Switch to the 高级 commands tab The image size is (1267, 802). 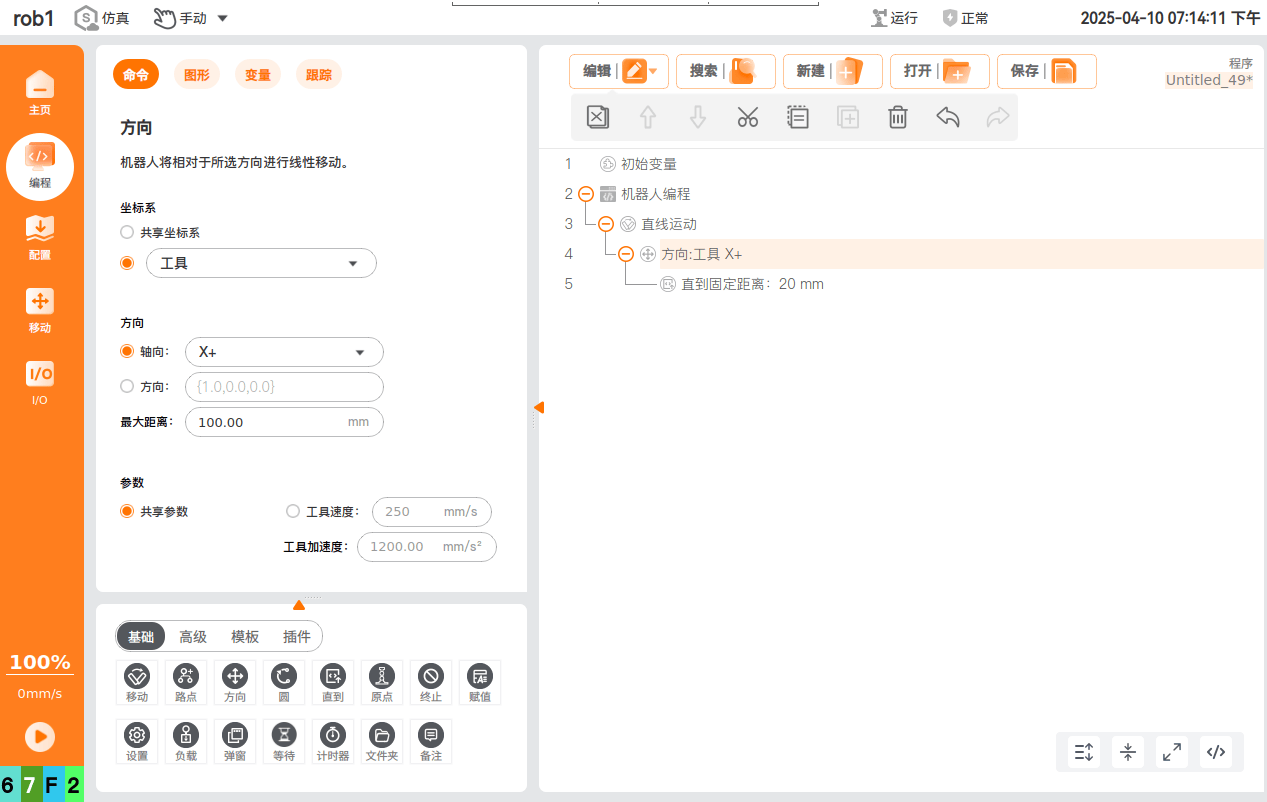193,637
